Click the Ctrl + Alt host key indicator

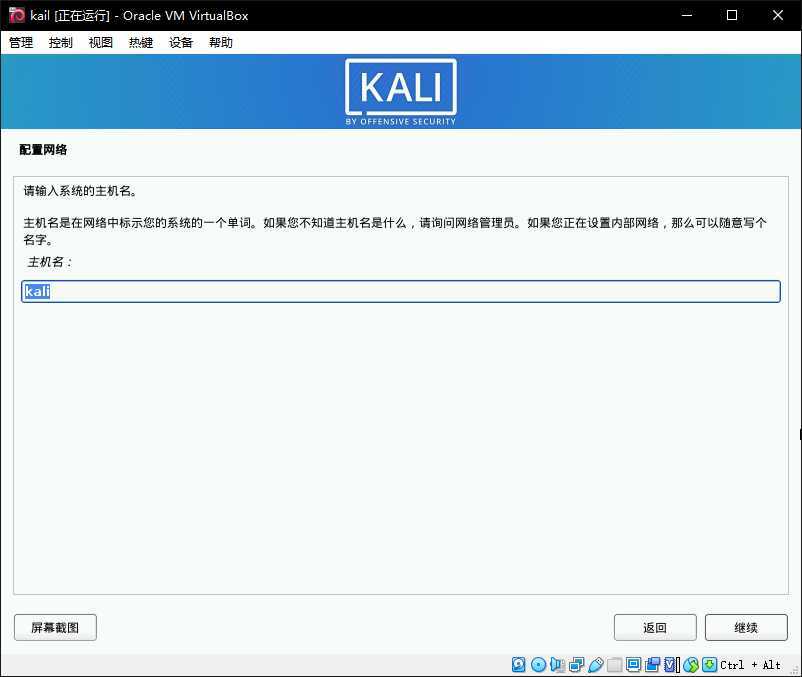click(750, 665)
